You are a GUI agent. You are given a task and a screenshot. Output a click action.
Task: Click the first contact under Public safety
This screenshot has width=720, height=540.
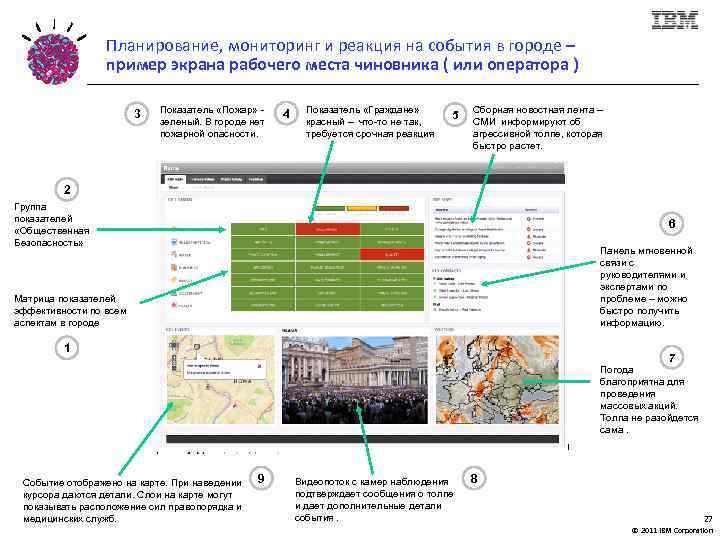pos(457,284)
